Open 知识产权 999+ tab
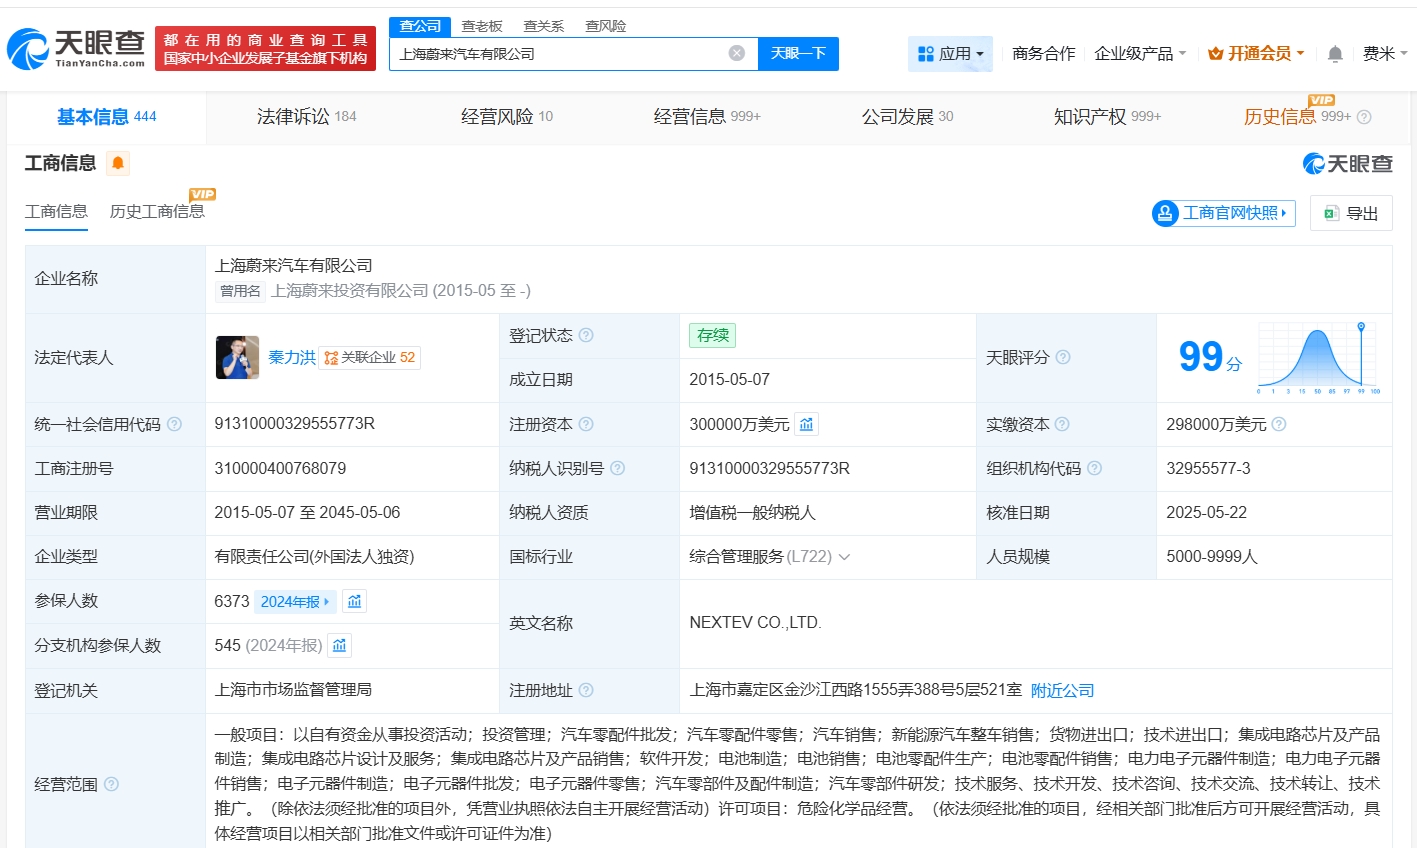Image resolution: width=1417 pixels, height=848 pixels. [x=1107, y=117]
